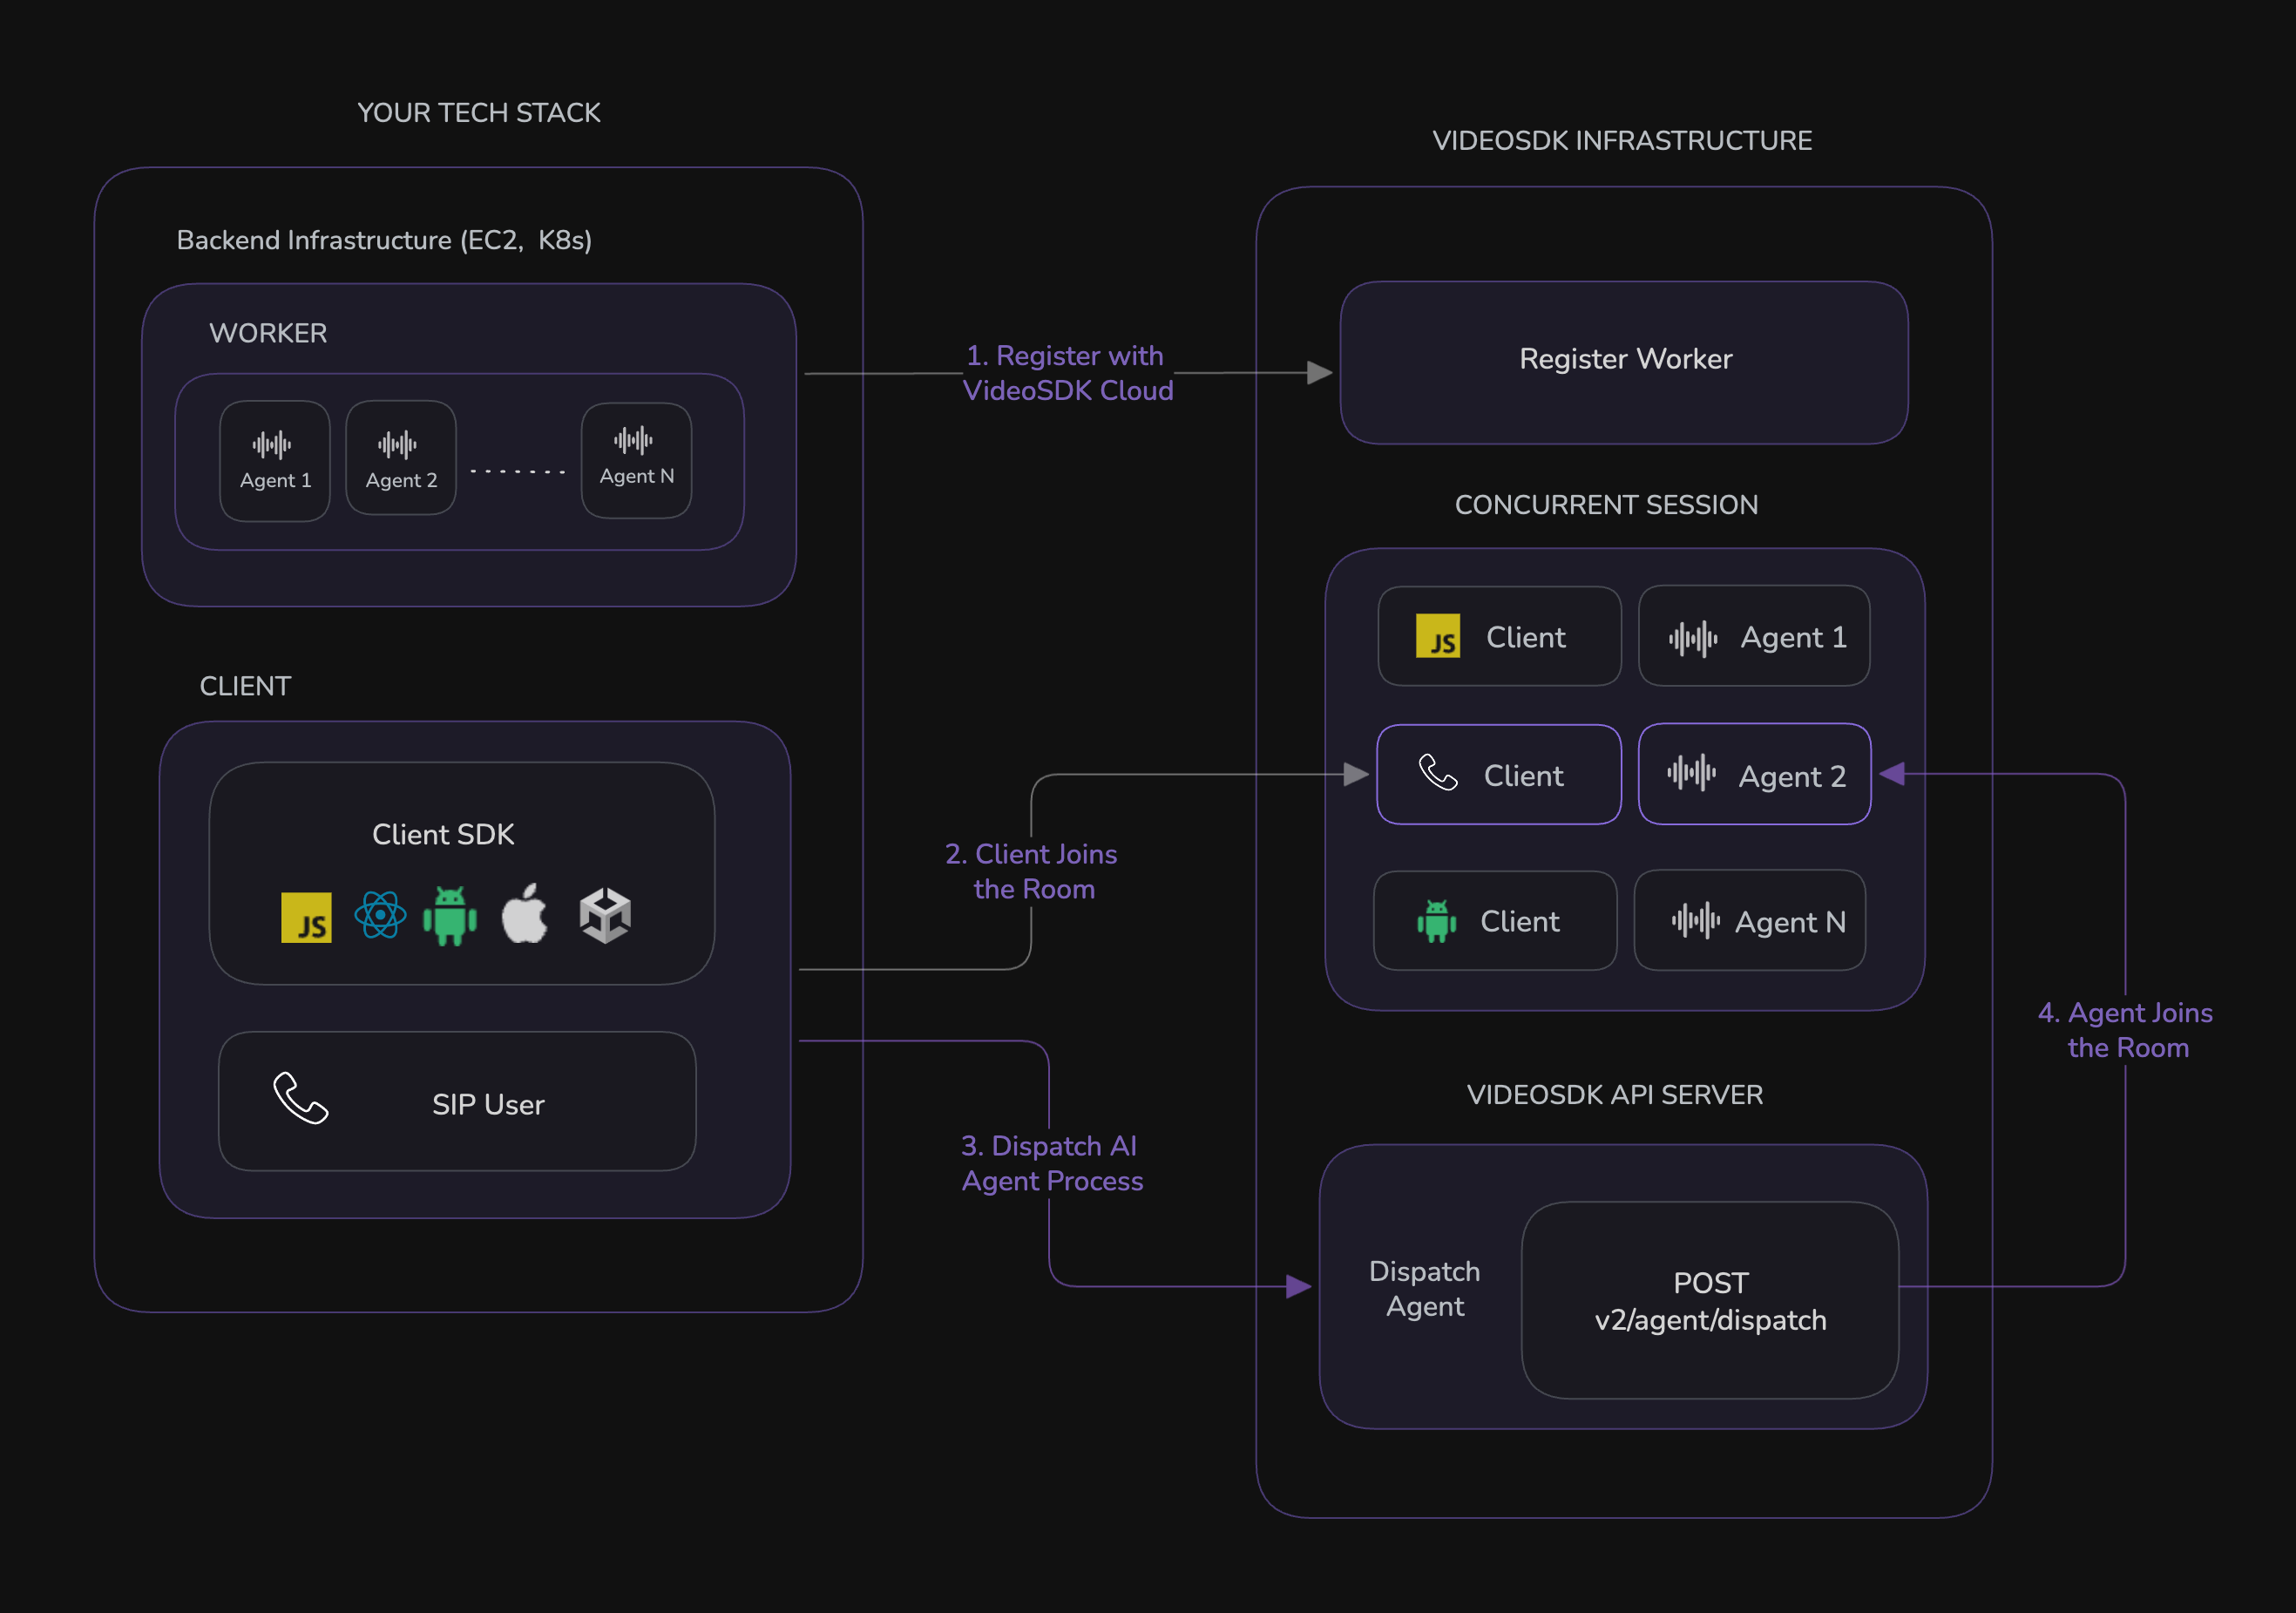Click 'Agent N' text in Concurrent Session

1790,922
